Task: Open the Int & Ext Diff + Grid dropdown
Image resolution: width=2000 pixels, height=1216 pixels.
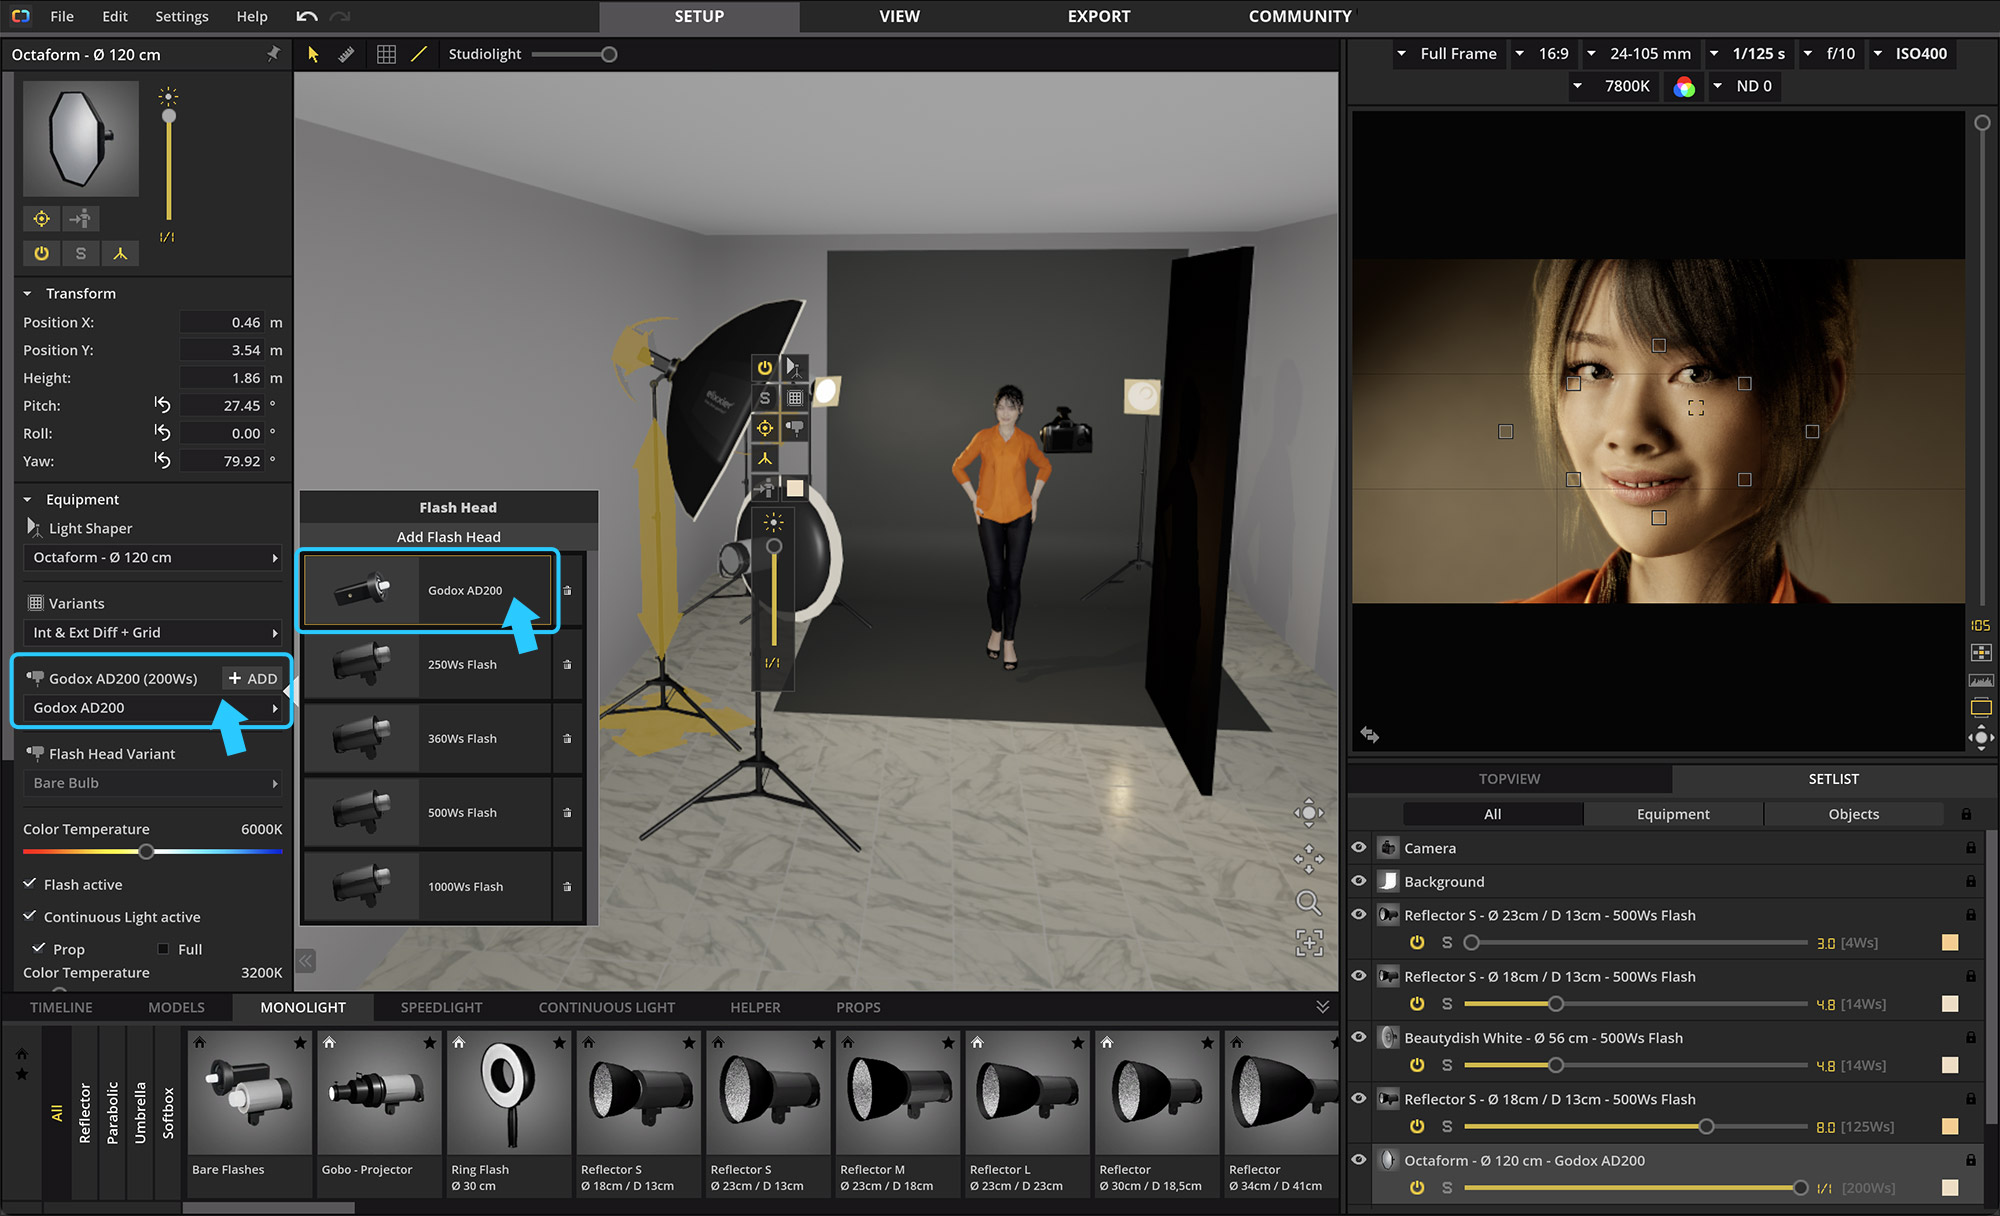Action: (x=152, y=632)
